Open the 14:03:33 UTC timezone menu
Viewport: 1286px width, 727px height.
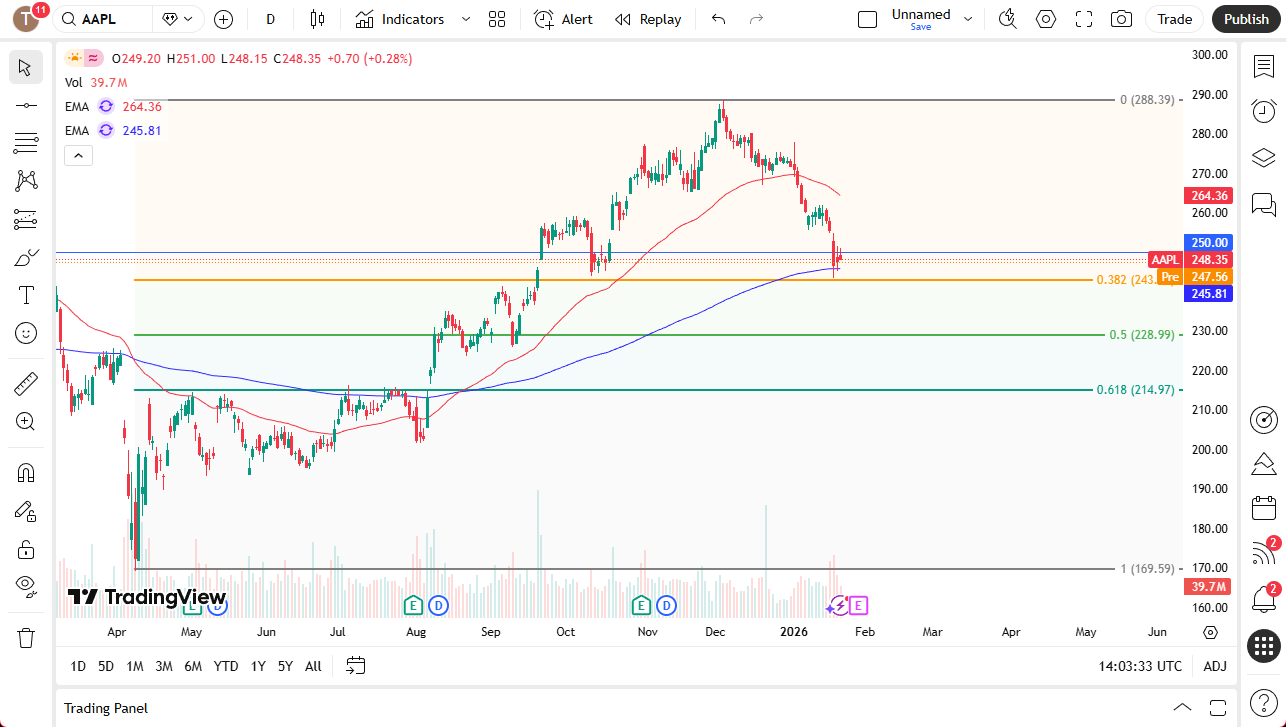tap(1140, 666)
